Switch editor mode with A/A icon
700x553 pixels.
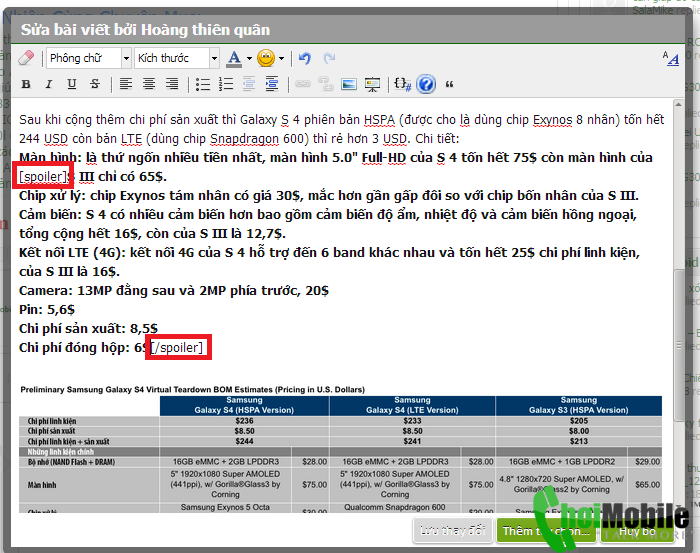(671, 58)
